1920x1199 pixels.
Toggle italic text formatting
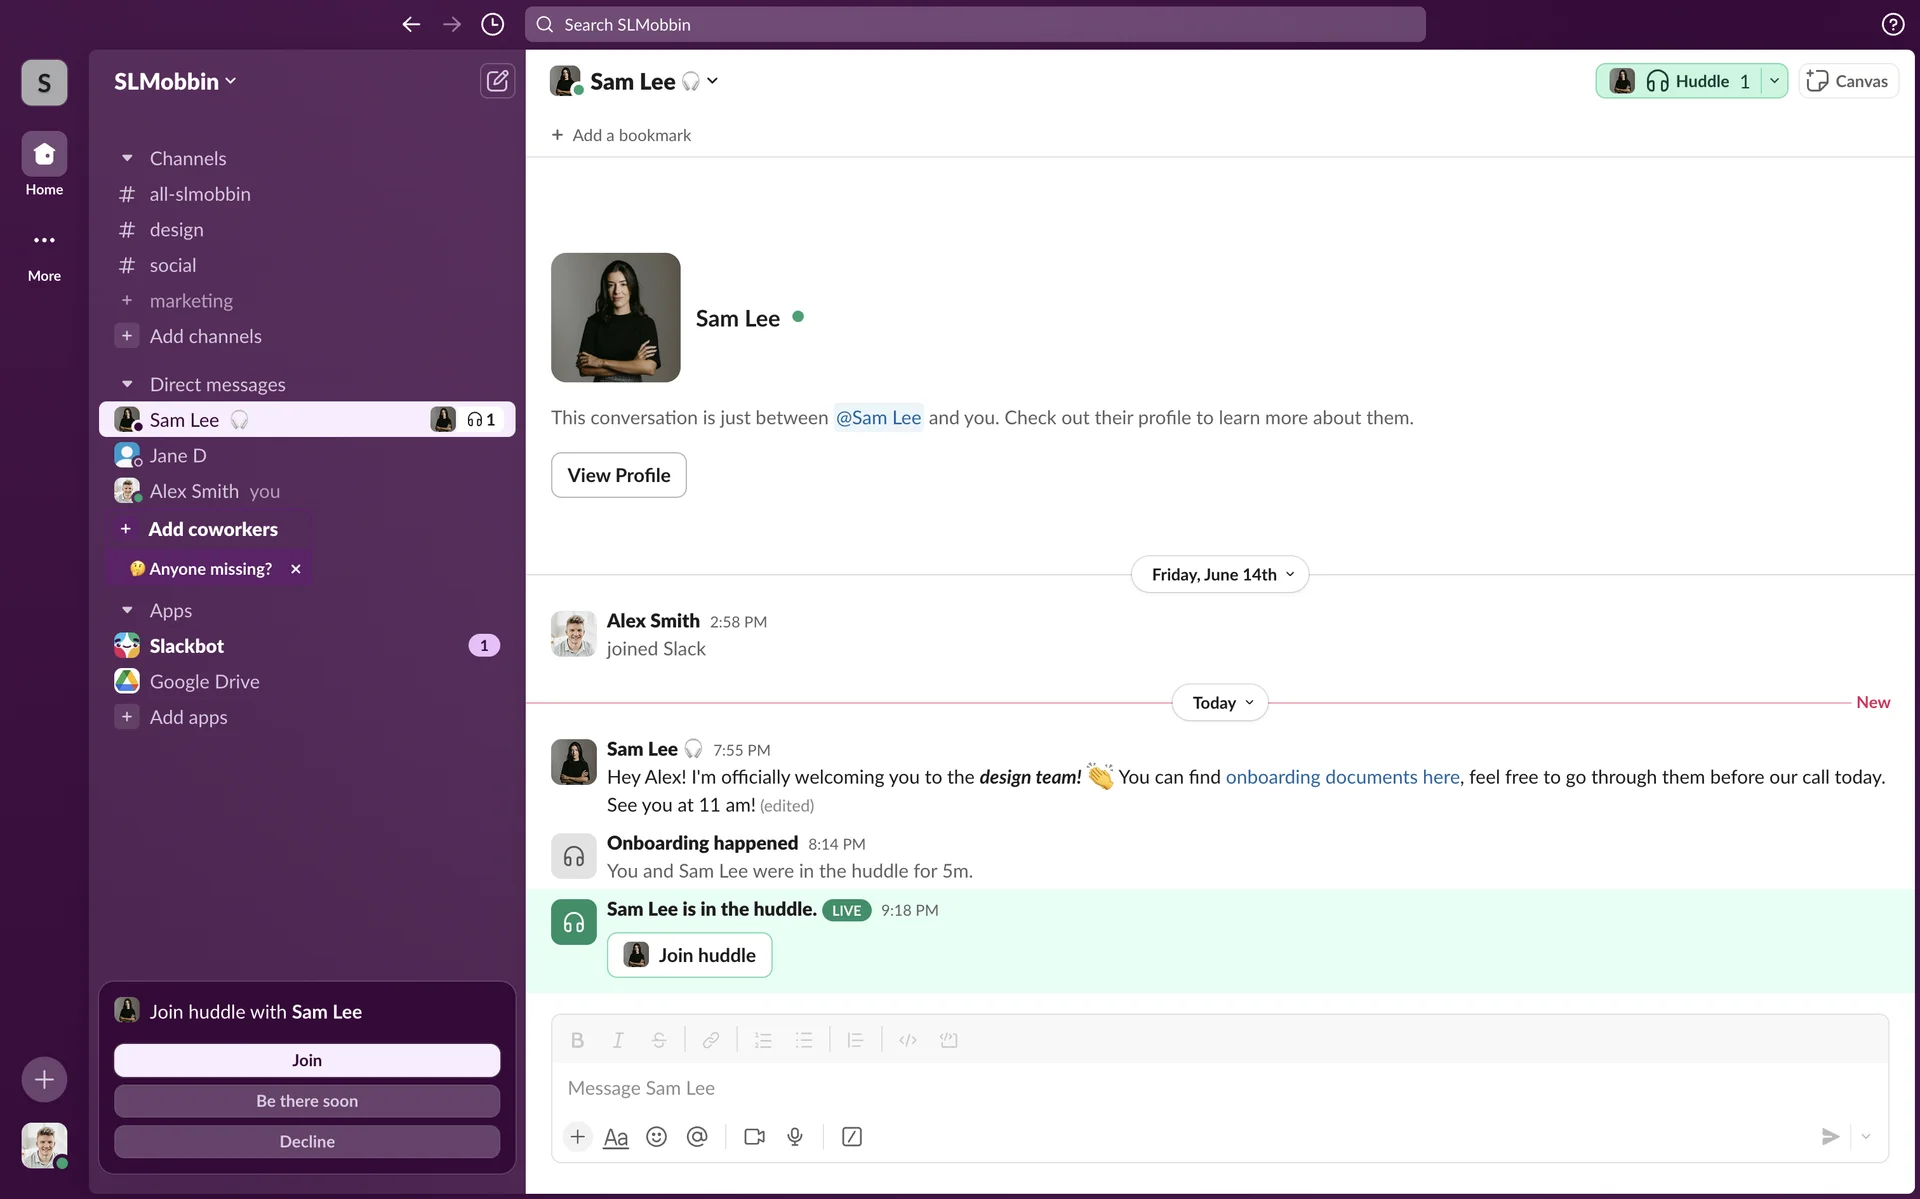618,1041
